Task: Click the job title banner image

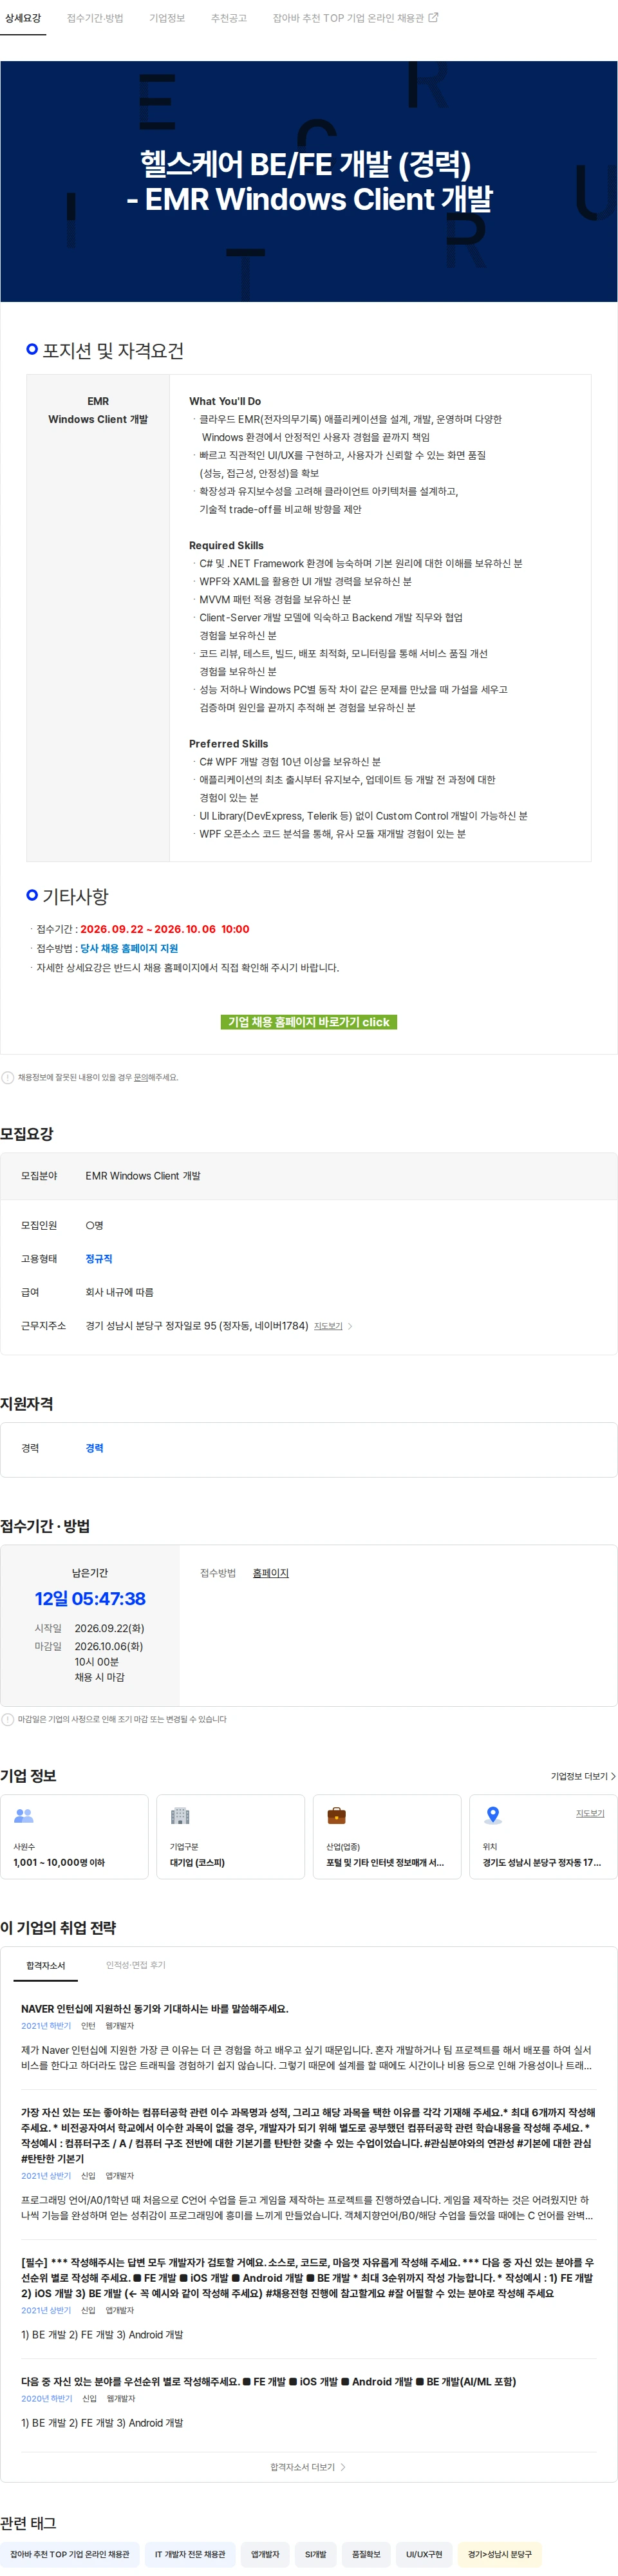Action: click(x=309, y=181)
